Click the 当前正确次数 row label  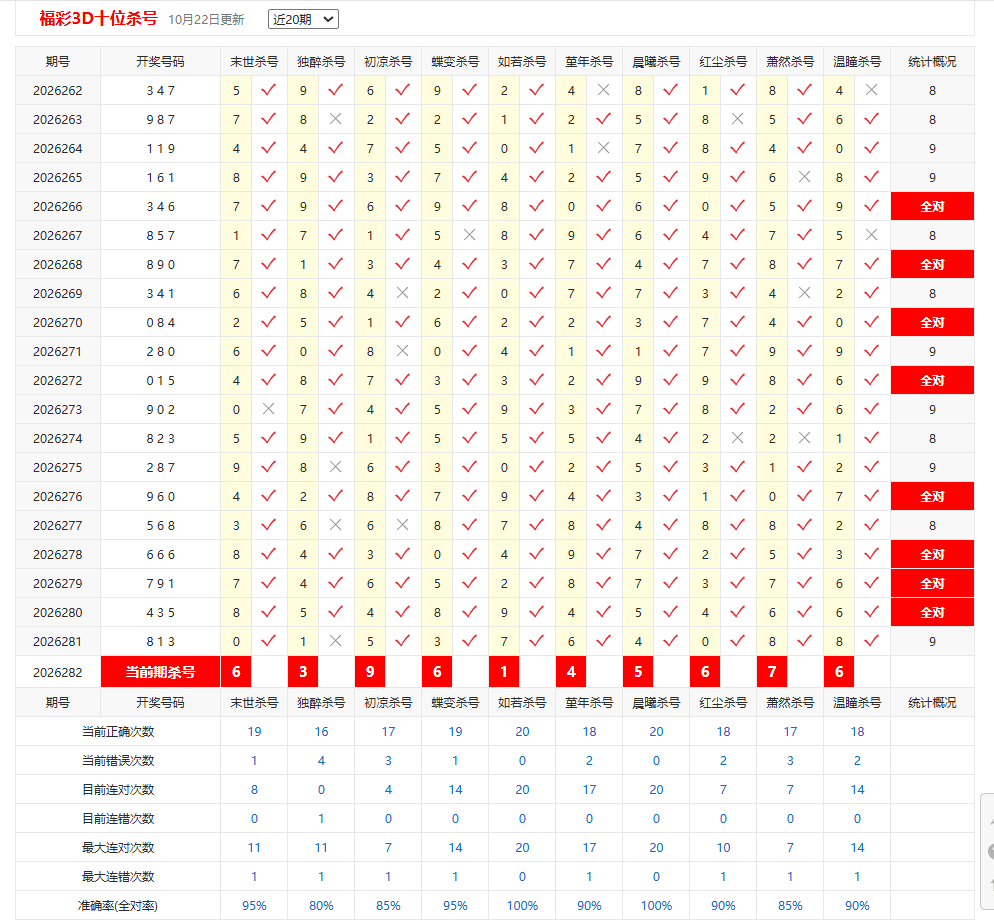pos(119,731)
